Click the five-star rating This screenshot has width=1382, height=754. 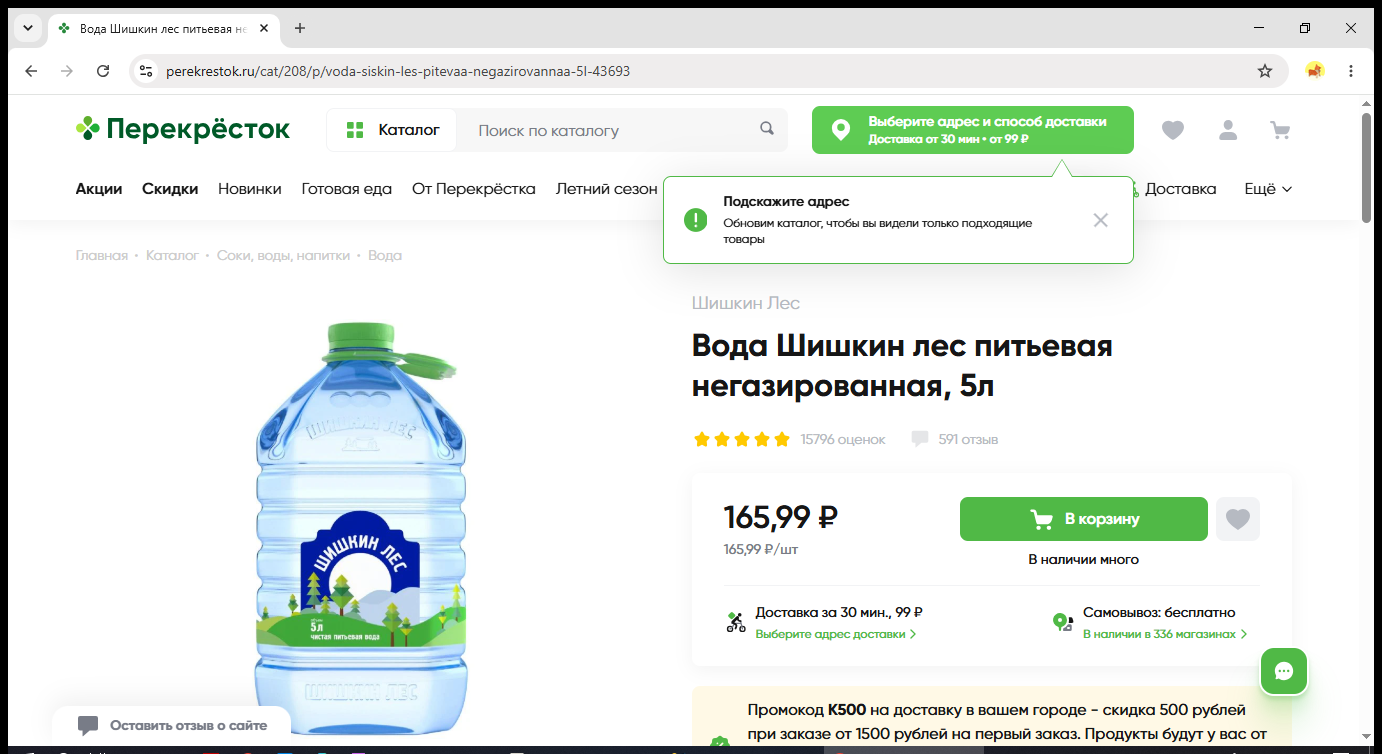(x=742, y=439)
